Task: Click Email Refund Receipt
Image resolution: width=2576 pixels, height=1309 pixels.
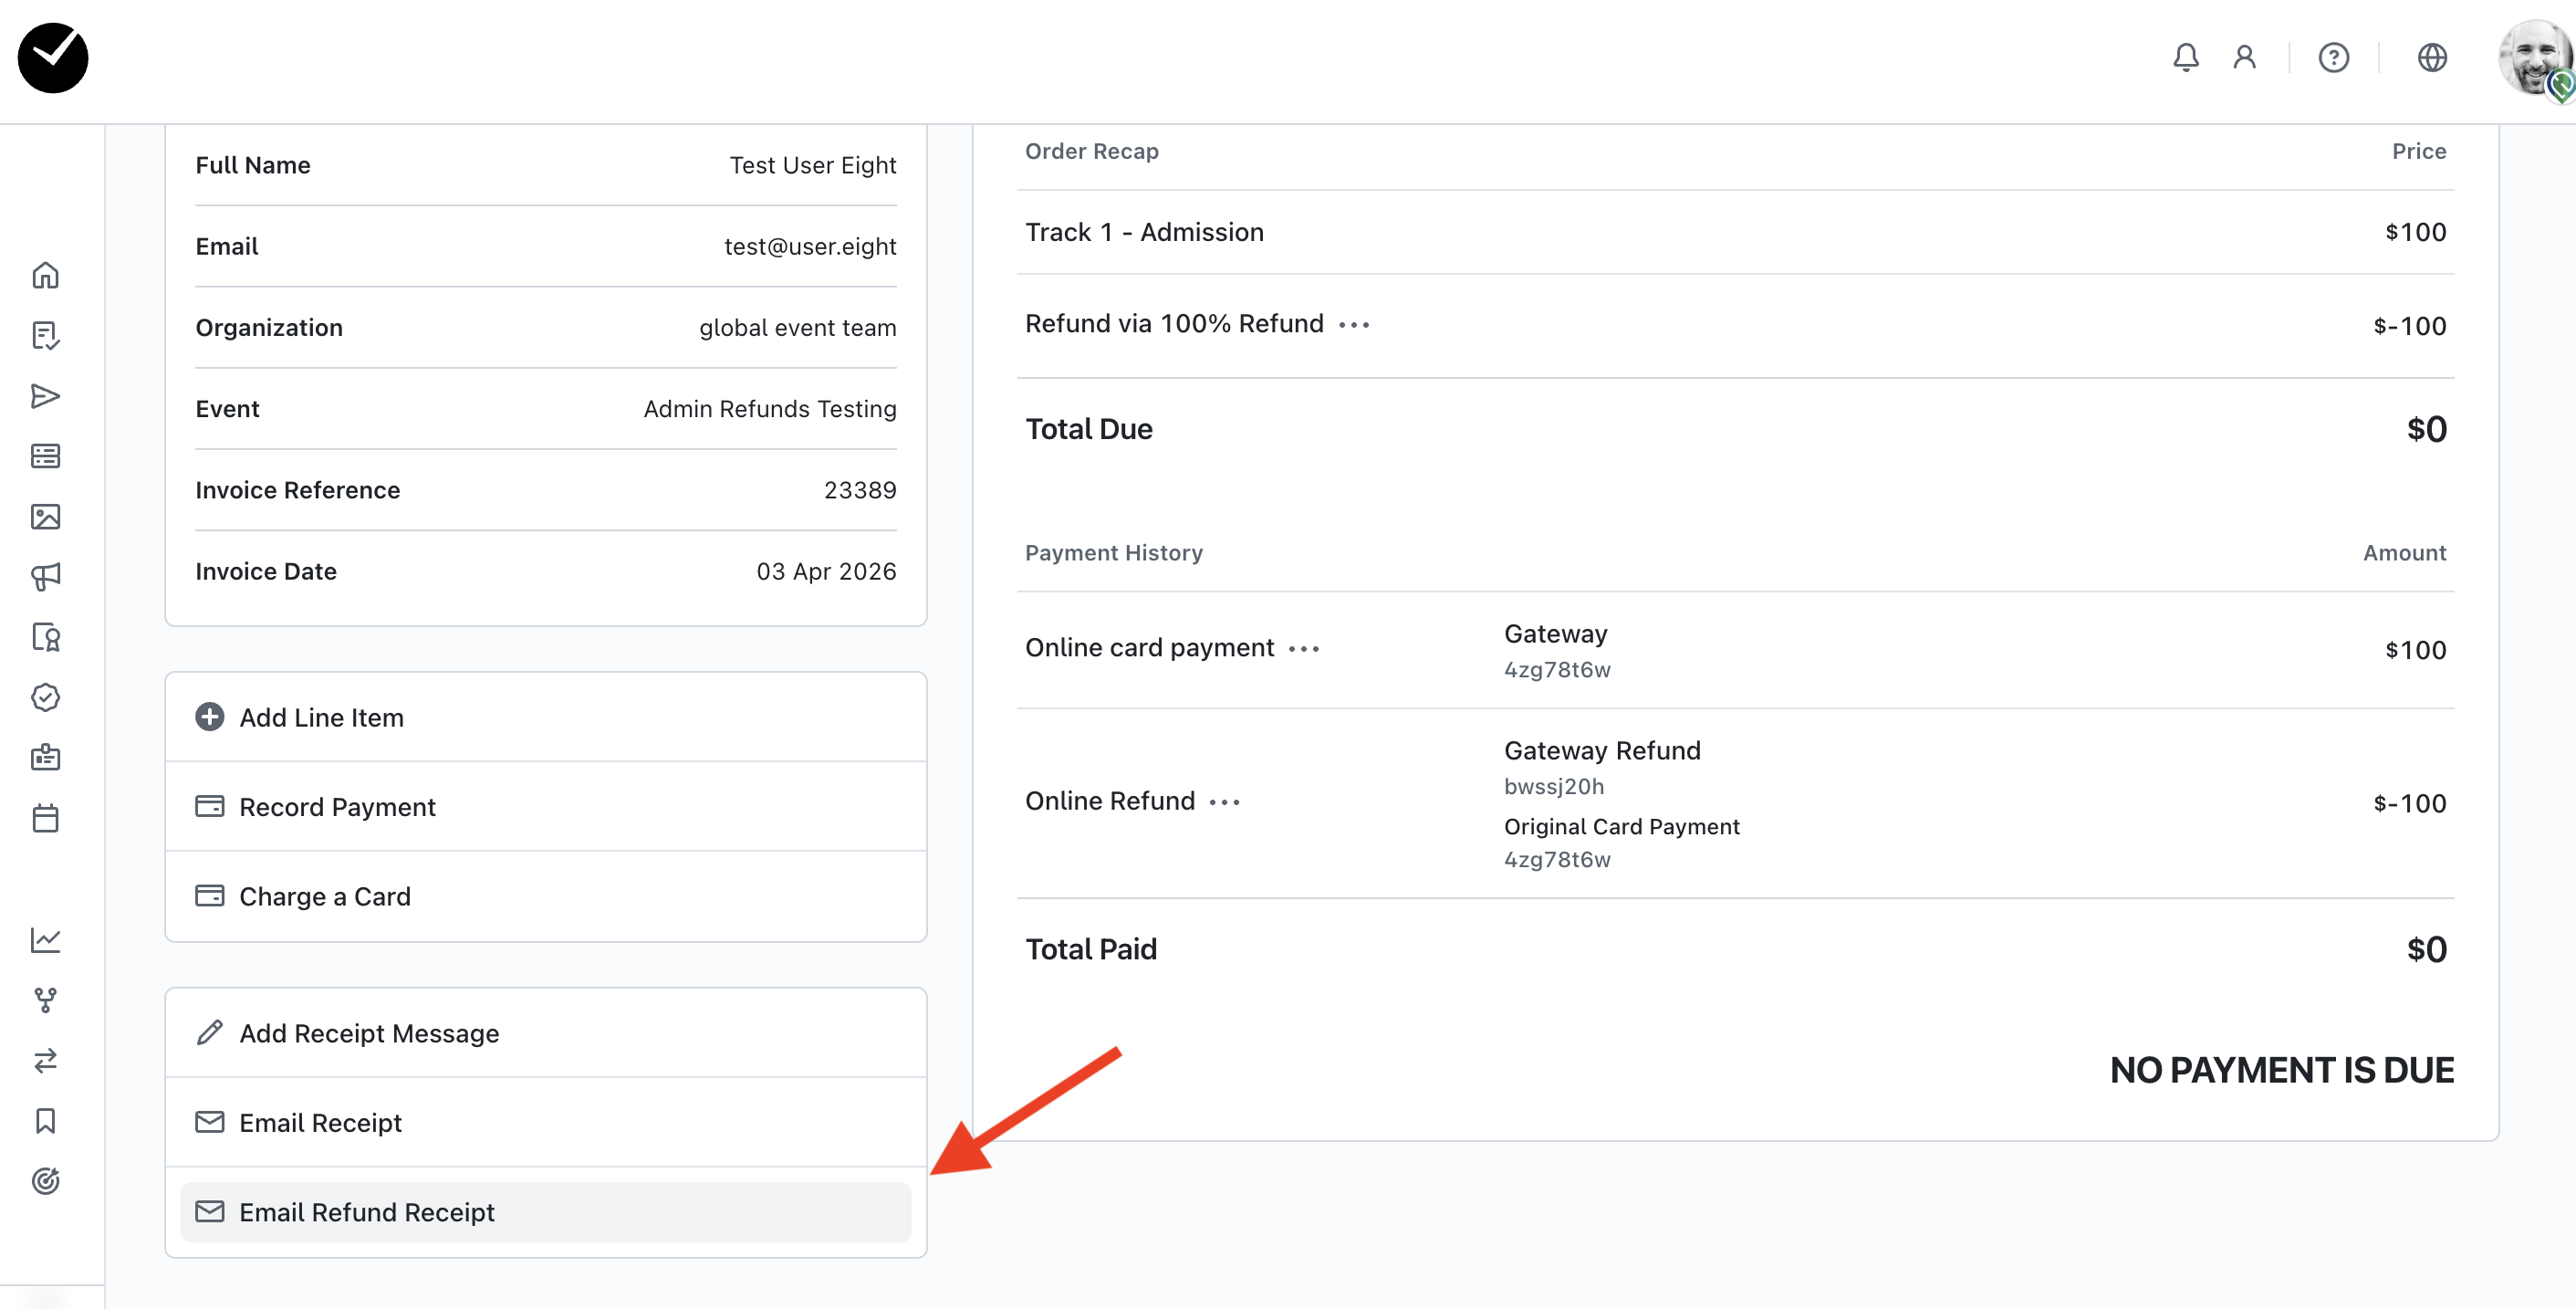Action: click(x=366, y=1212)
